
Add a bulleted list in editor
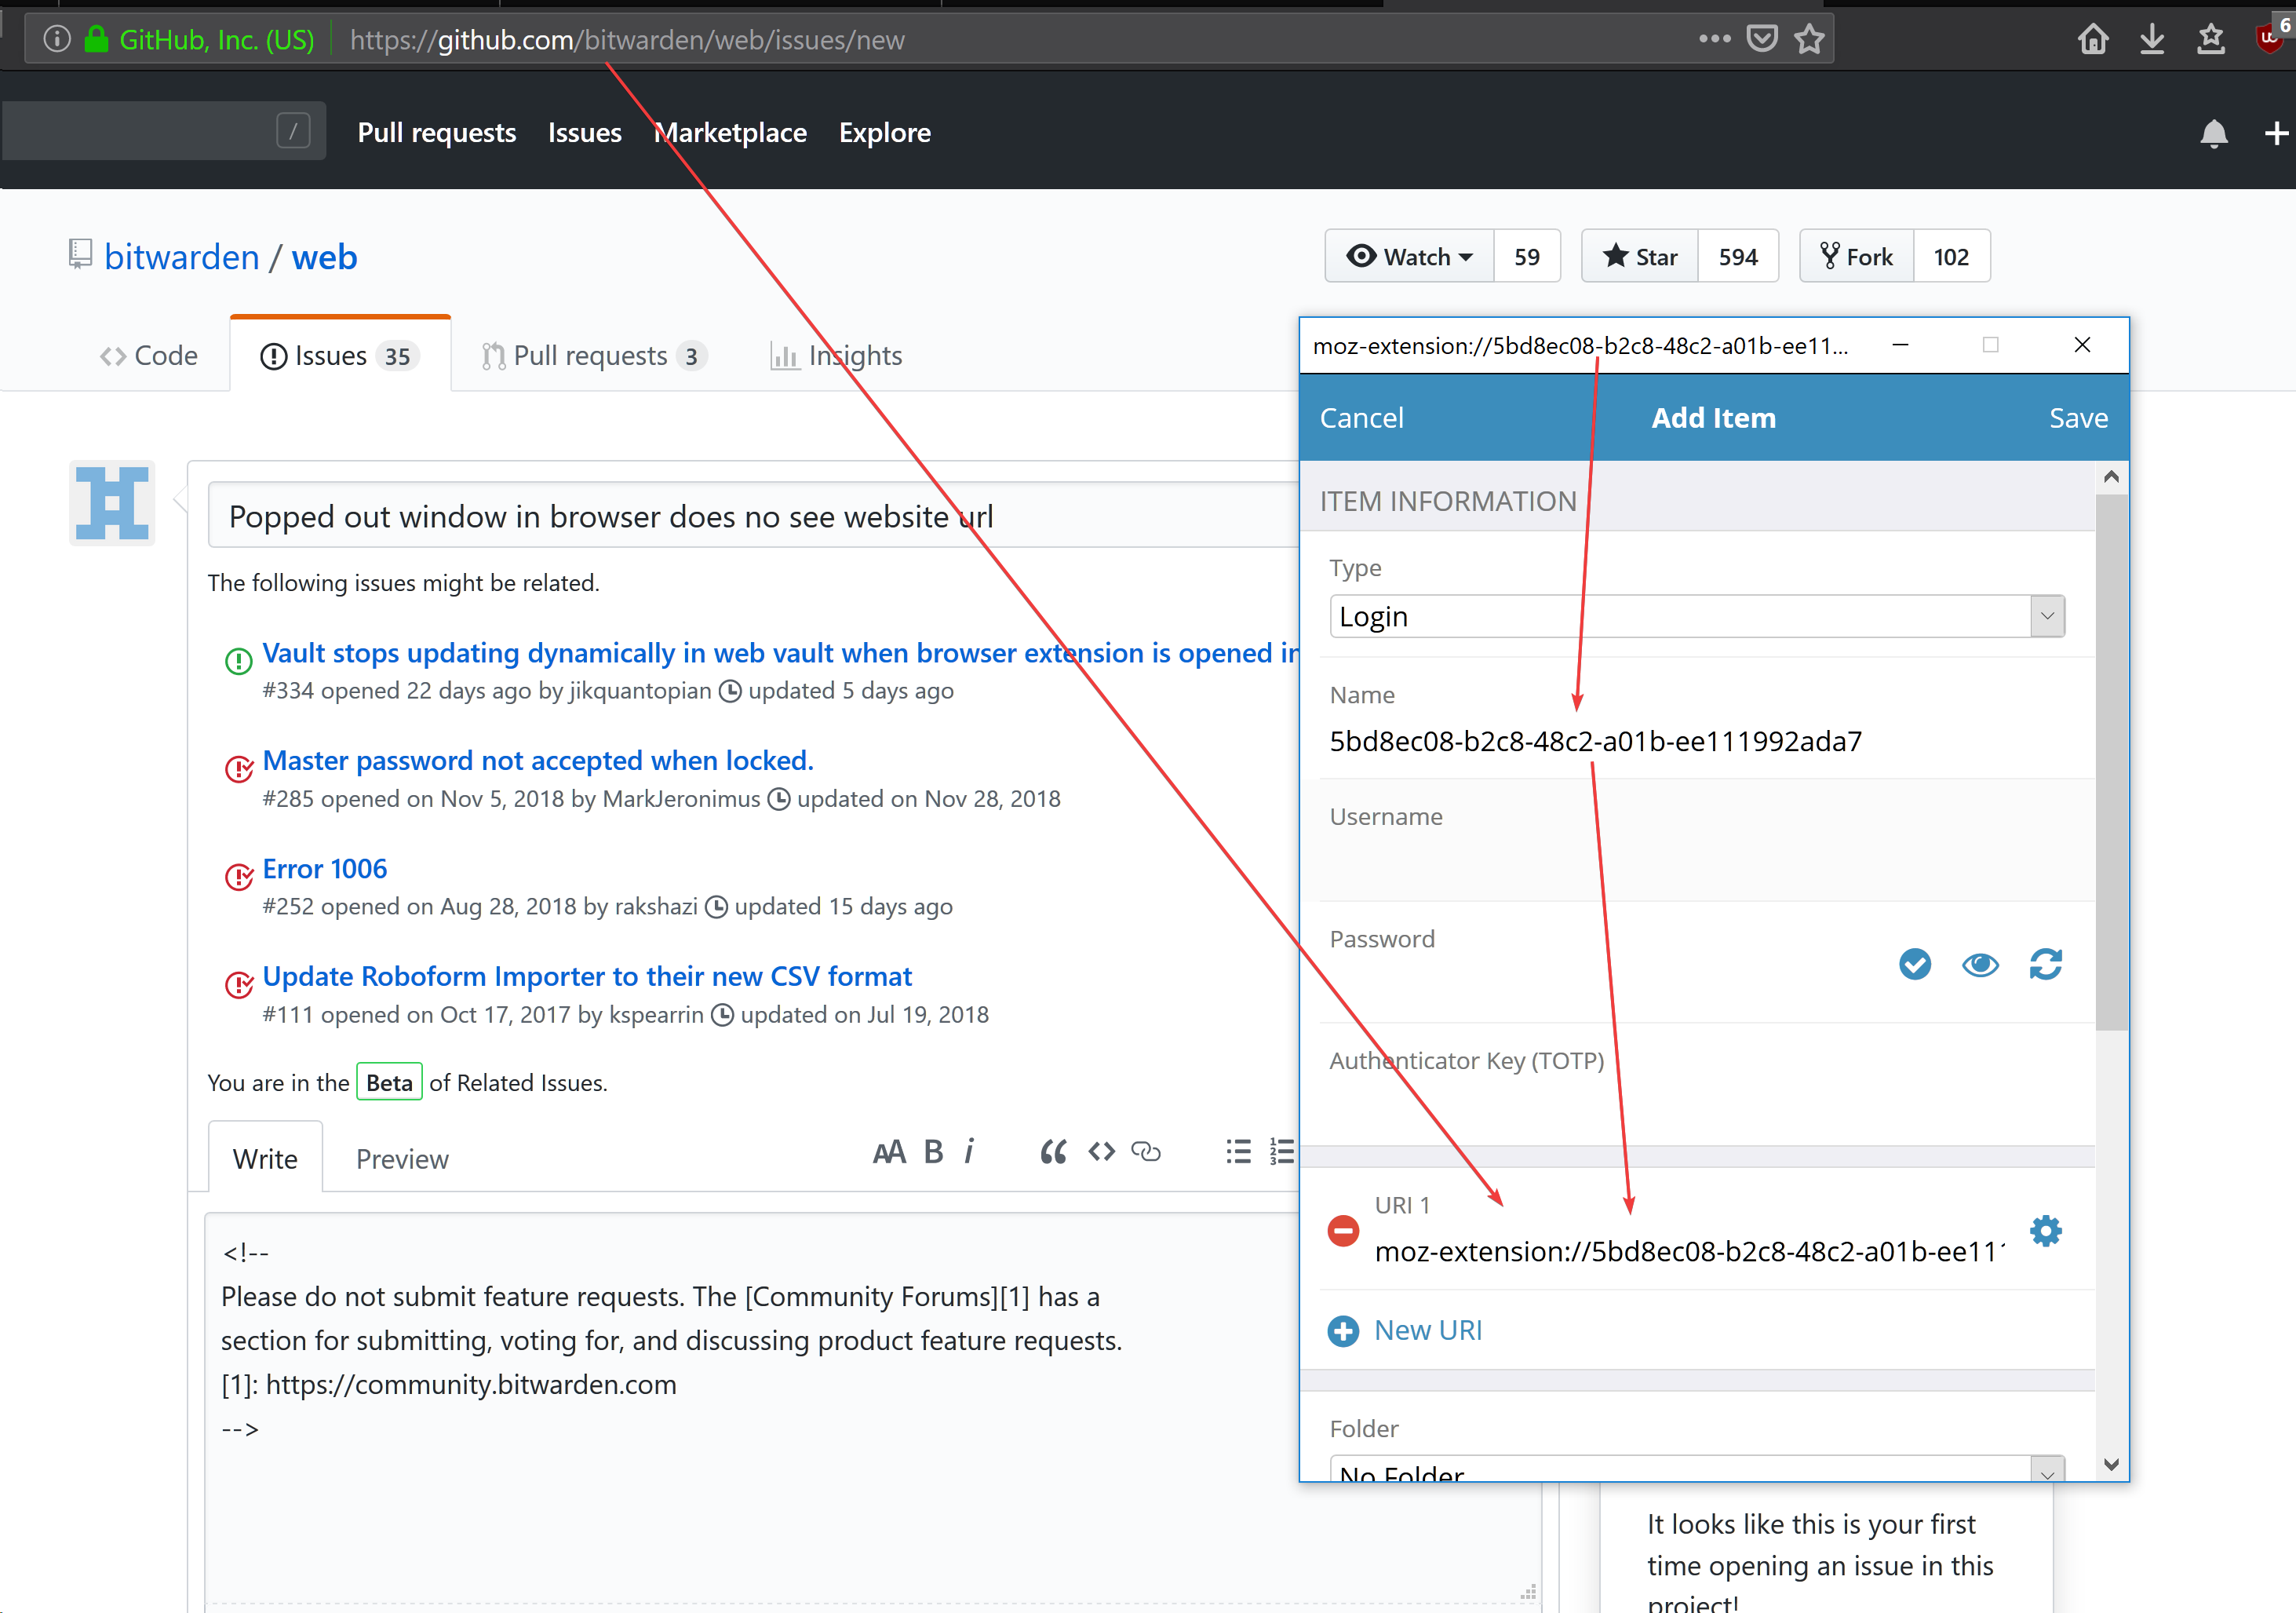point(1238,1152)
